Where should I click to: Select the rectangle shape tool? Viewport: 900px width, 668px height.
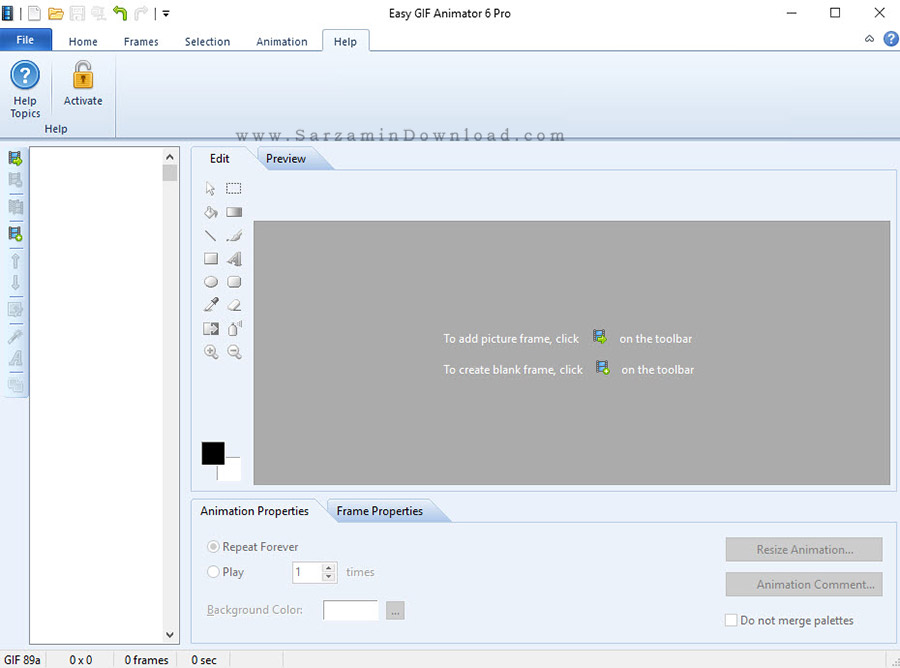pyautogui.click(x=211, y=259)
